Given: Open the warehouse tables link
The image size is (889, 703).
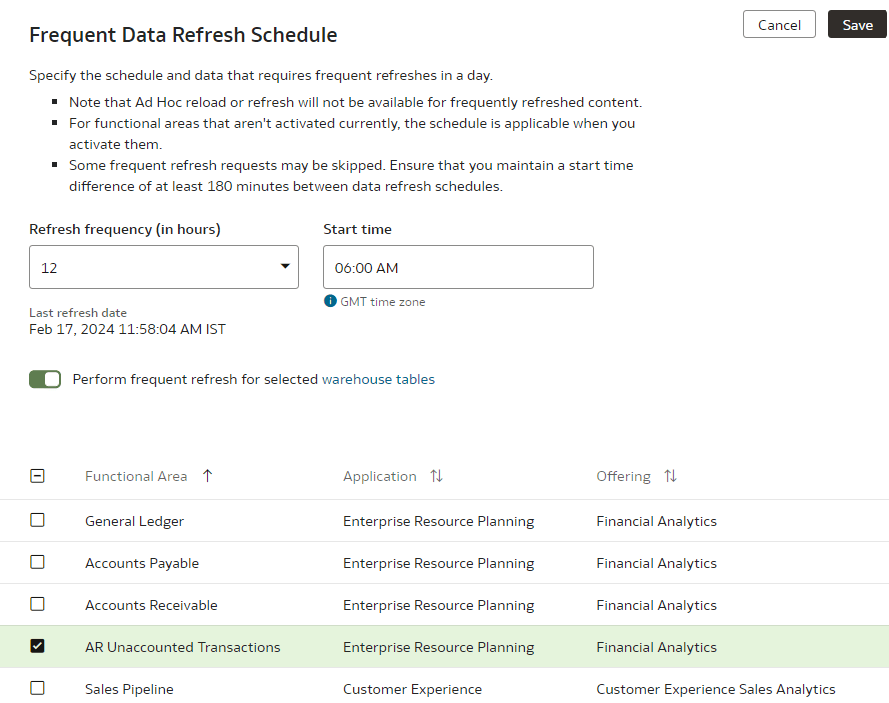Looking at the screenshot, I should pyautogui.click(x=377, y=379).
